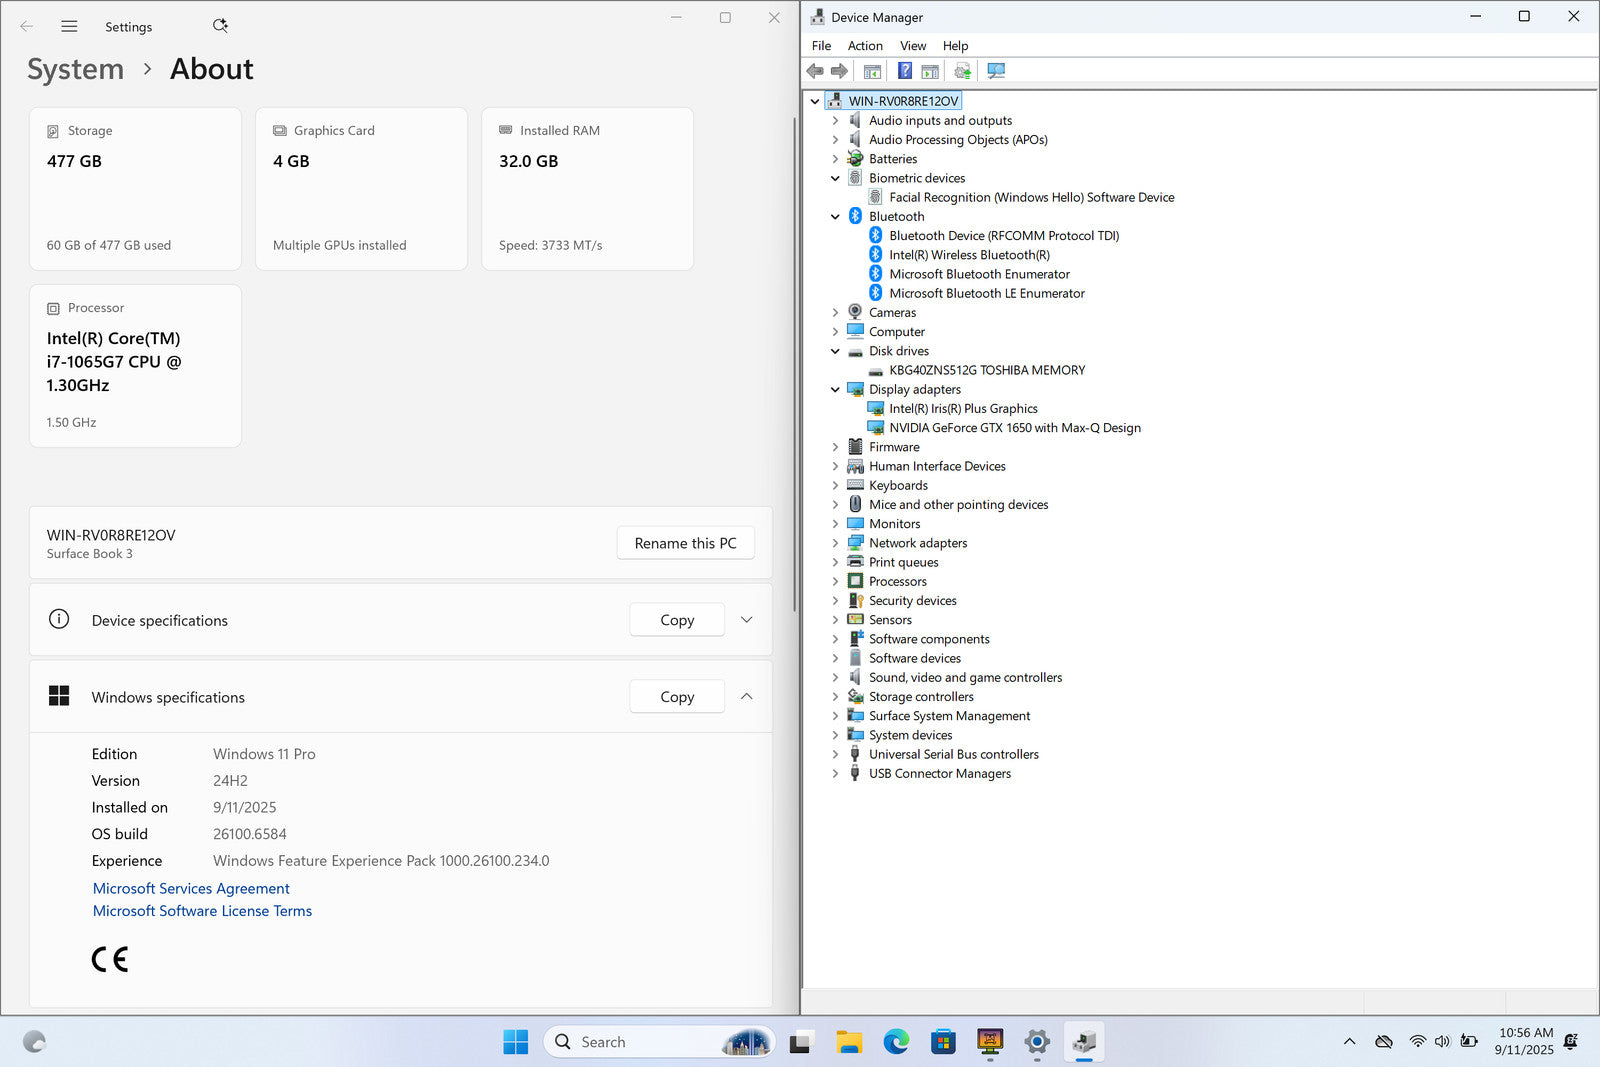Click the Rename this PC button

pyautogui.click(x=685, y=543)
